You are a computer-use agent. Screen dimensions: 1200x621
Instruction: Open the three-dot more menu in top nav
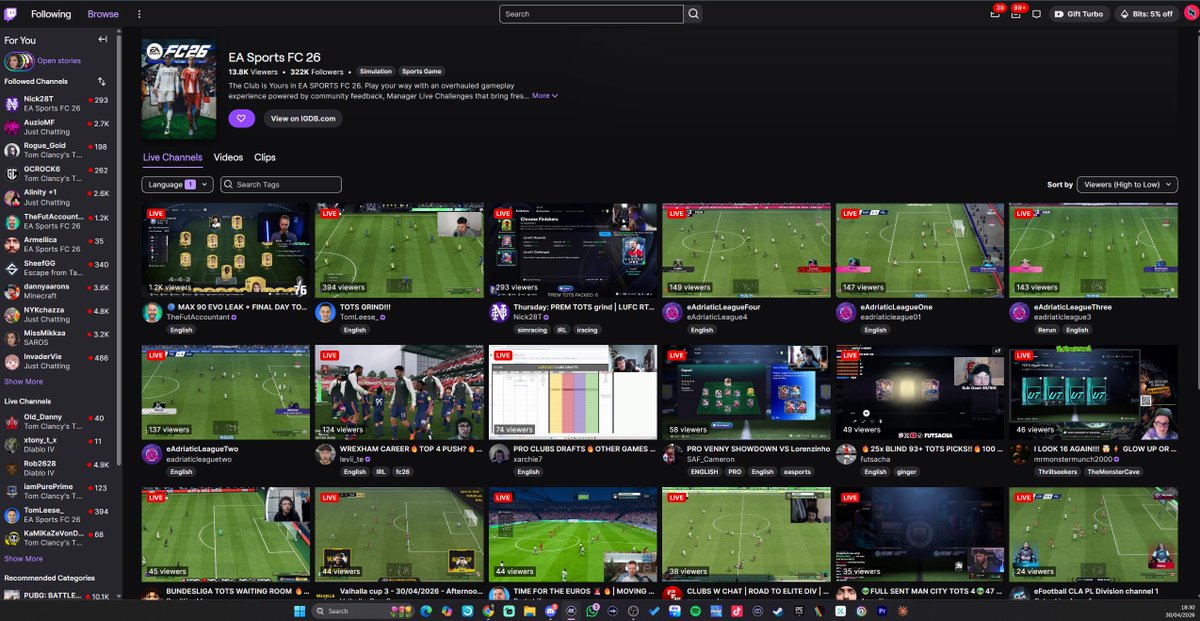[x=139, y=14]
